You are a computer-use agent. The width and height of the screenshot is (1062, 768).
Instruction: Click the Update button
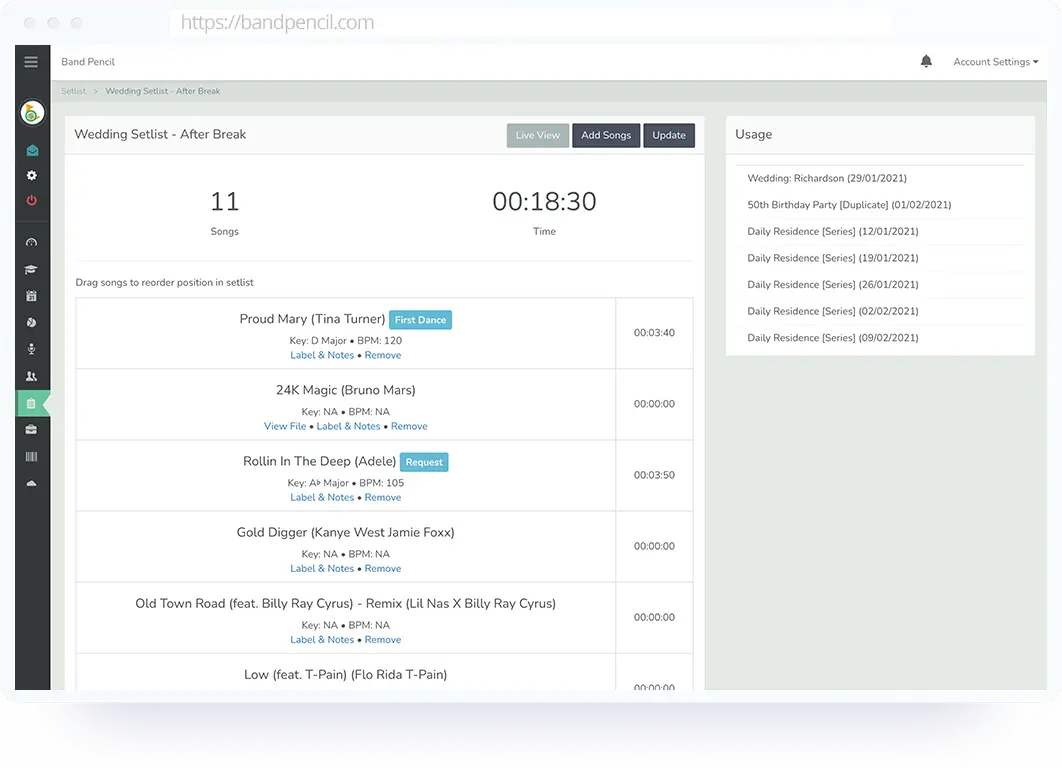669,135
